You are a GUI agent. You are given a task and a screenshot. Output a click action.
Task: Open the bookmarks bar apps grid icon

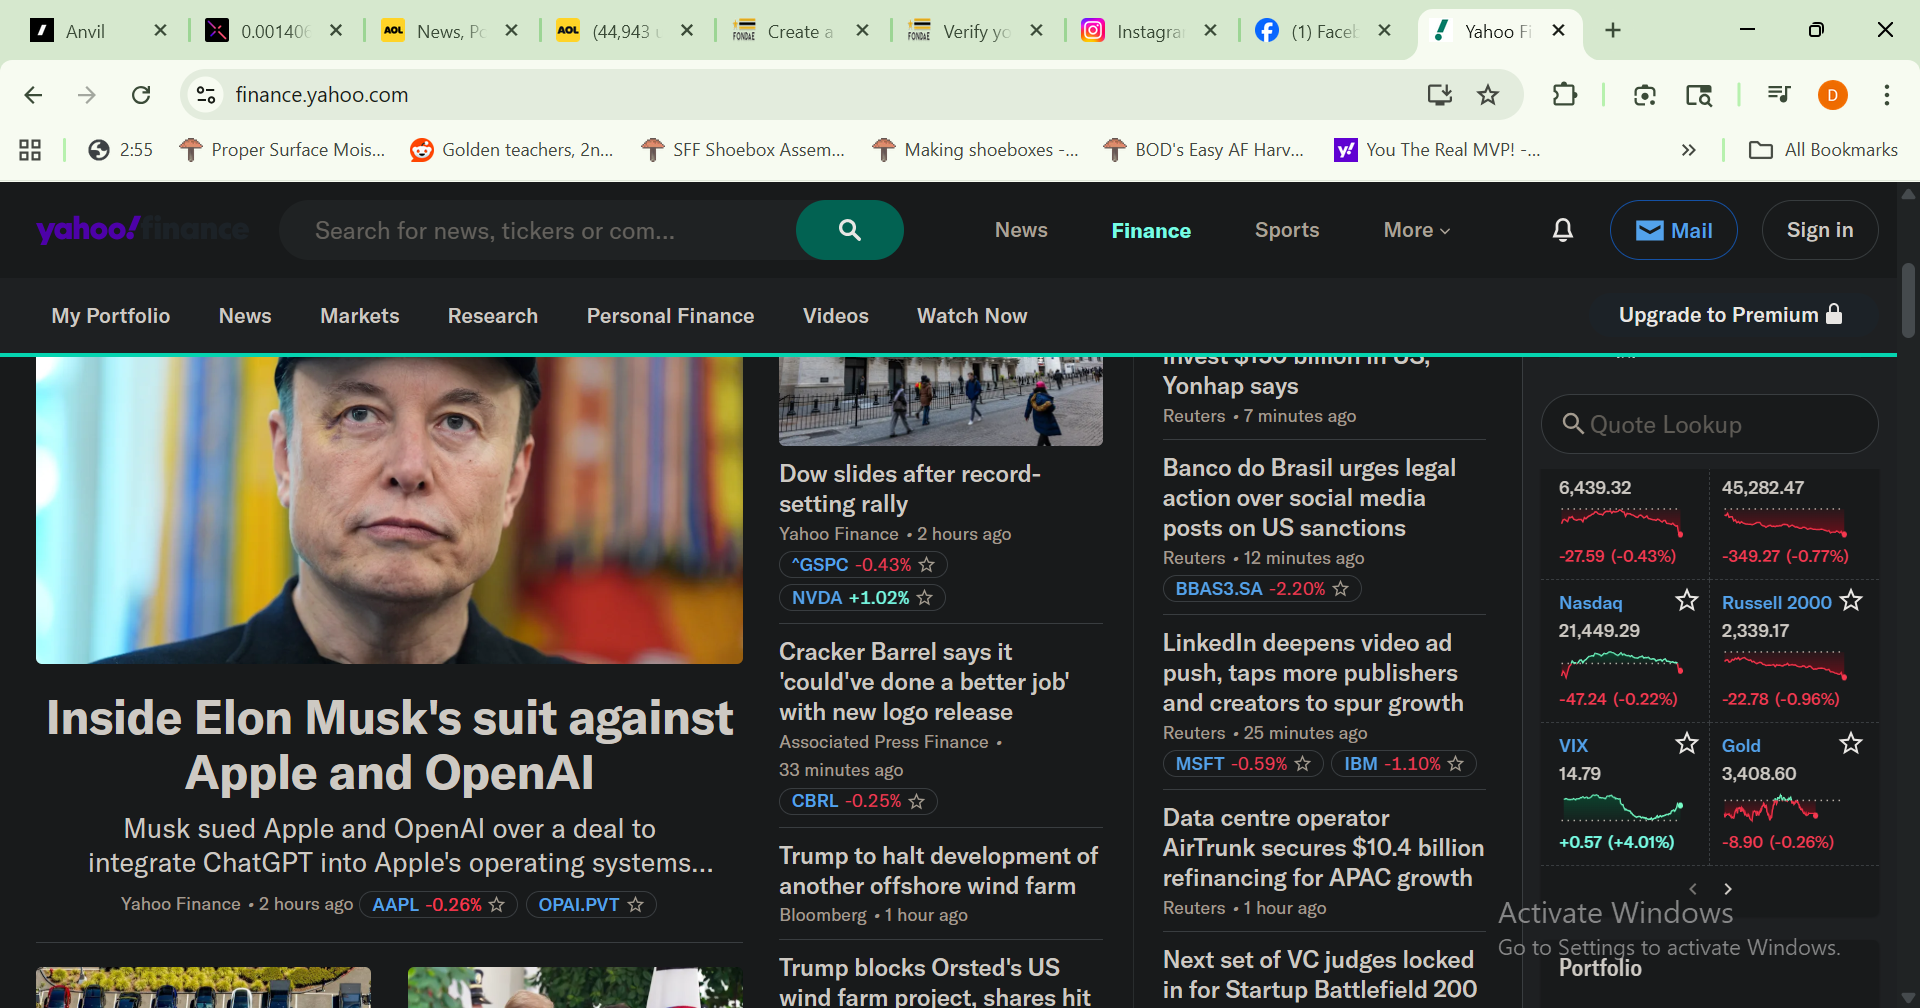coord(30,150)
